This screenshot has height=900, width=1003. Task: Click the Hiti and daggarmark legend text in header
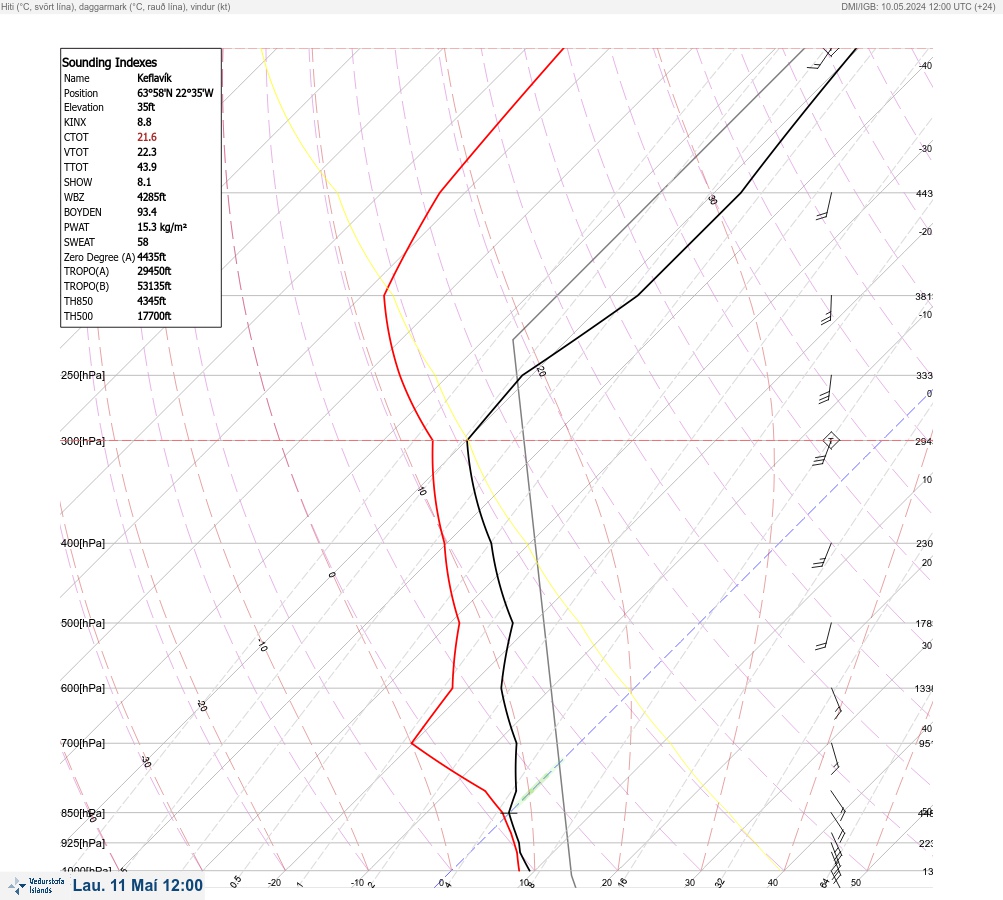pyautogui.click(x=116, y=6)
